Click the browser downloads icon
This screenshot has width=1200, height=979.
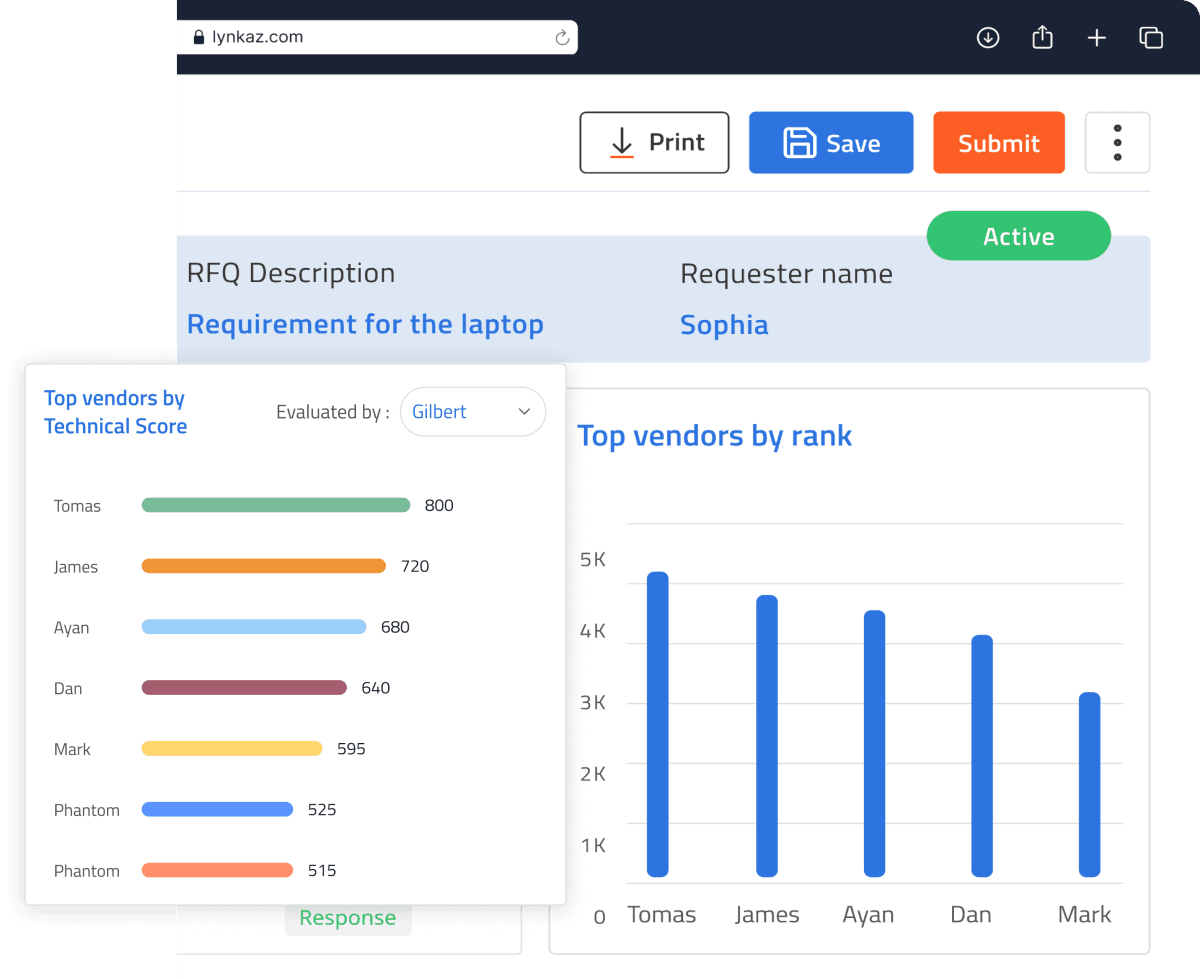(x=988, y=38)
